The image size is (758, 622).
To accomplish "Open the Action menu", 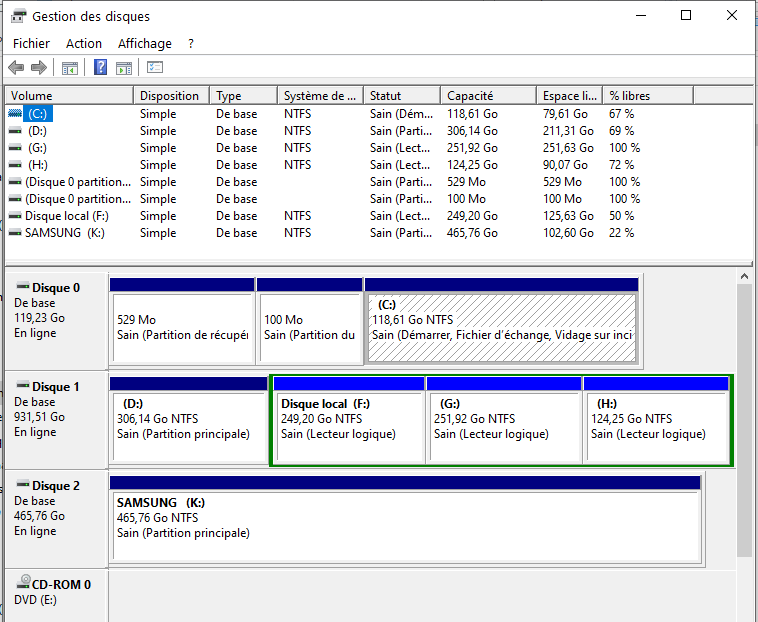I will 84,43.
